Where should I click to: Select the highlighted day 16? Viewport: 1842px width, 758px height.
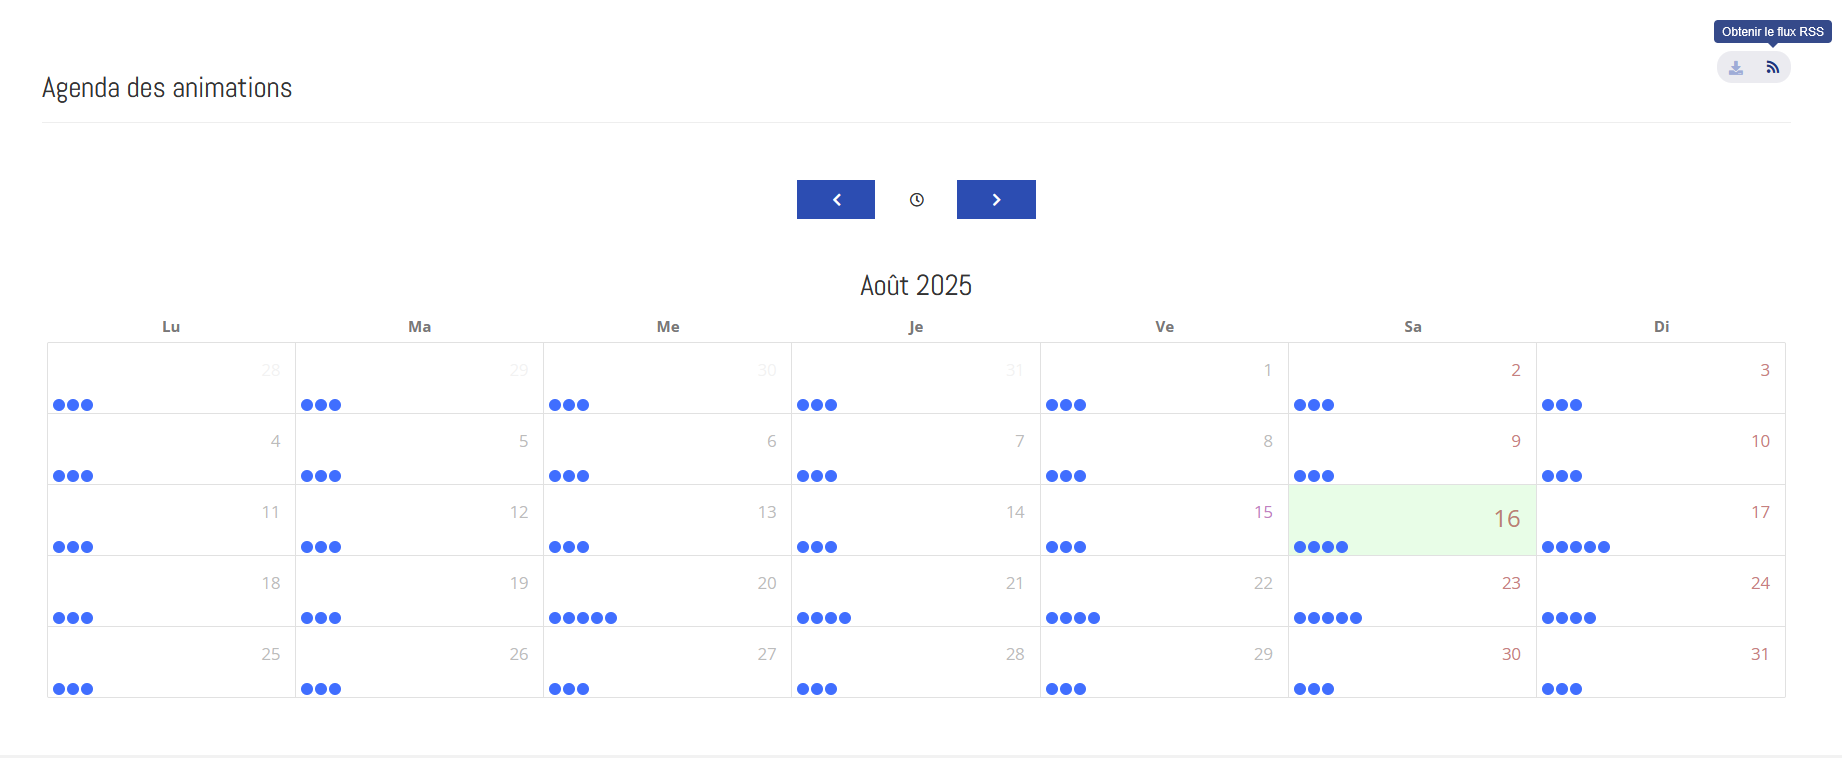pyautogui.click(x=1506, y=518)
